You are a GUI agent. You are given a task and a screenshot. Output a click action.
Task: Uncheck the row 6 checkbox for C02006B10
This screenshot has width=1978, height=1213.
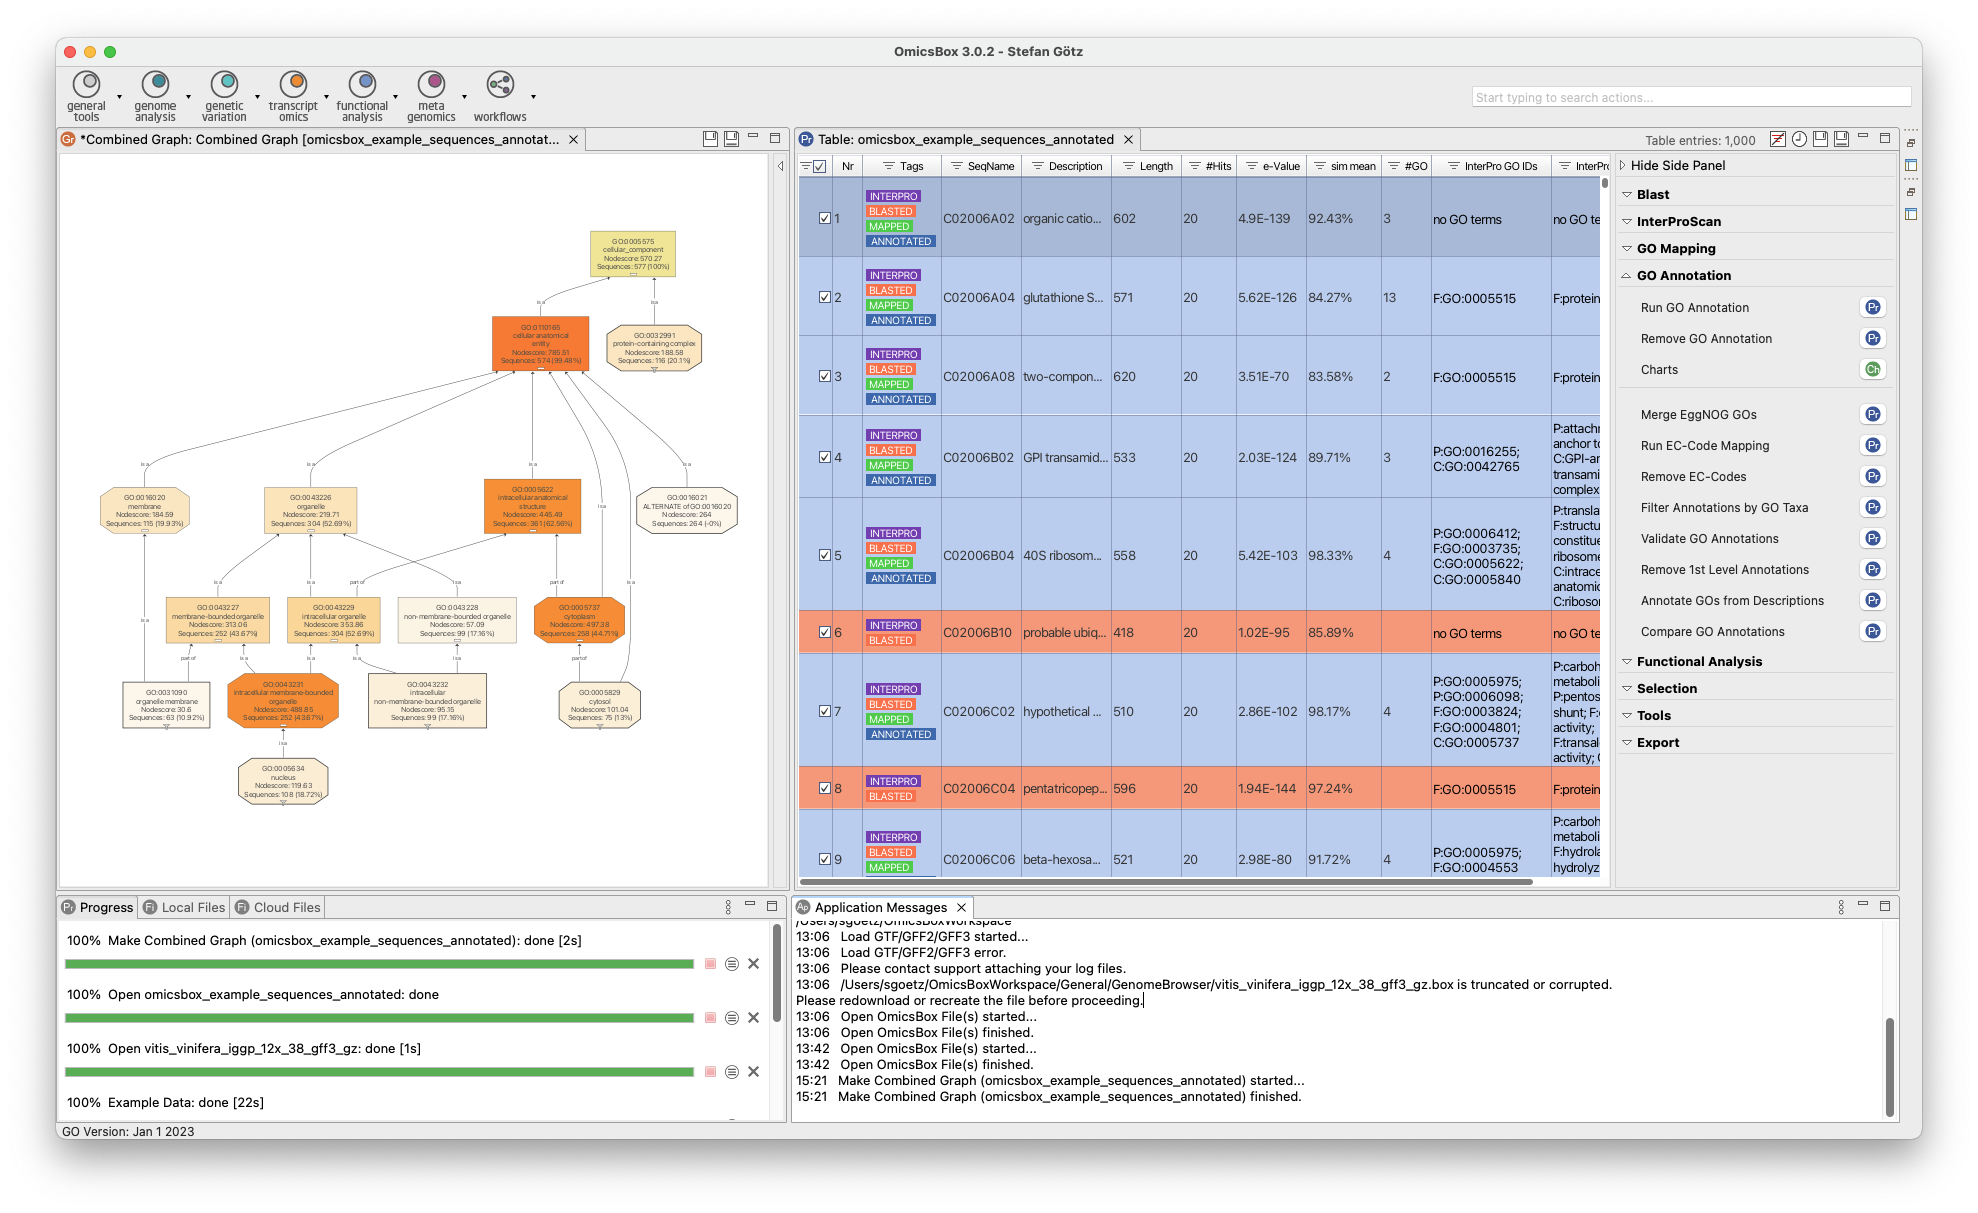coord(825,632)
